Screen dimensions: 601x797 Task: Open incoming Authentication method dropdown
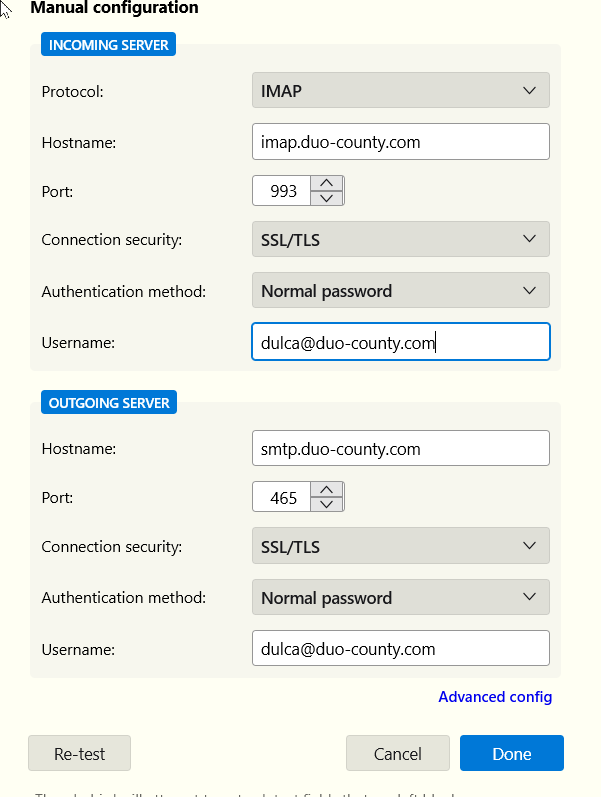[400, 291]
